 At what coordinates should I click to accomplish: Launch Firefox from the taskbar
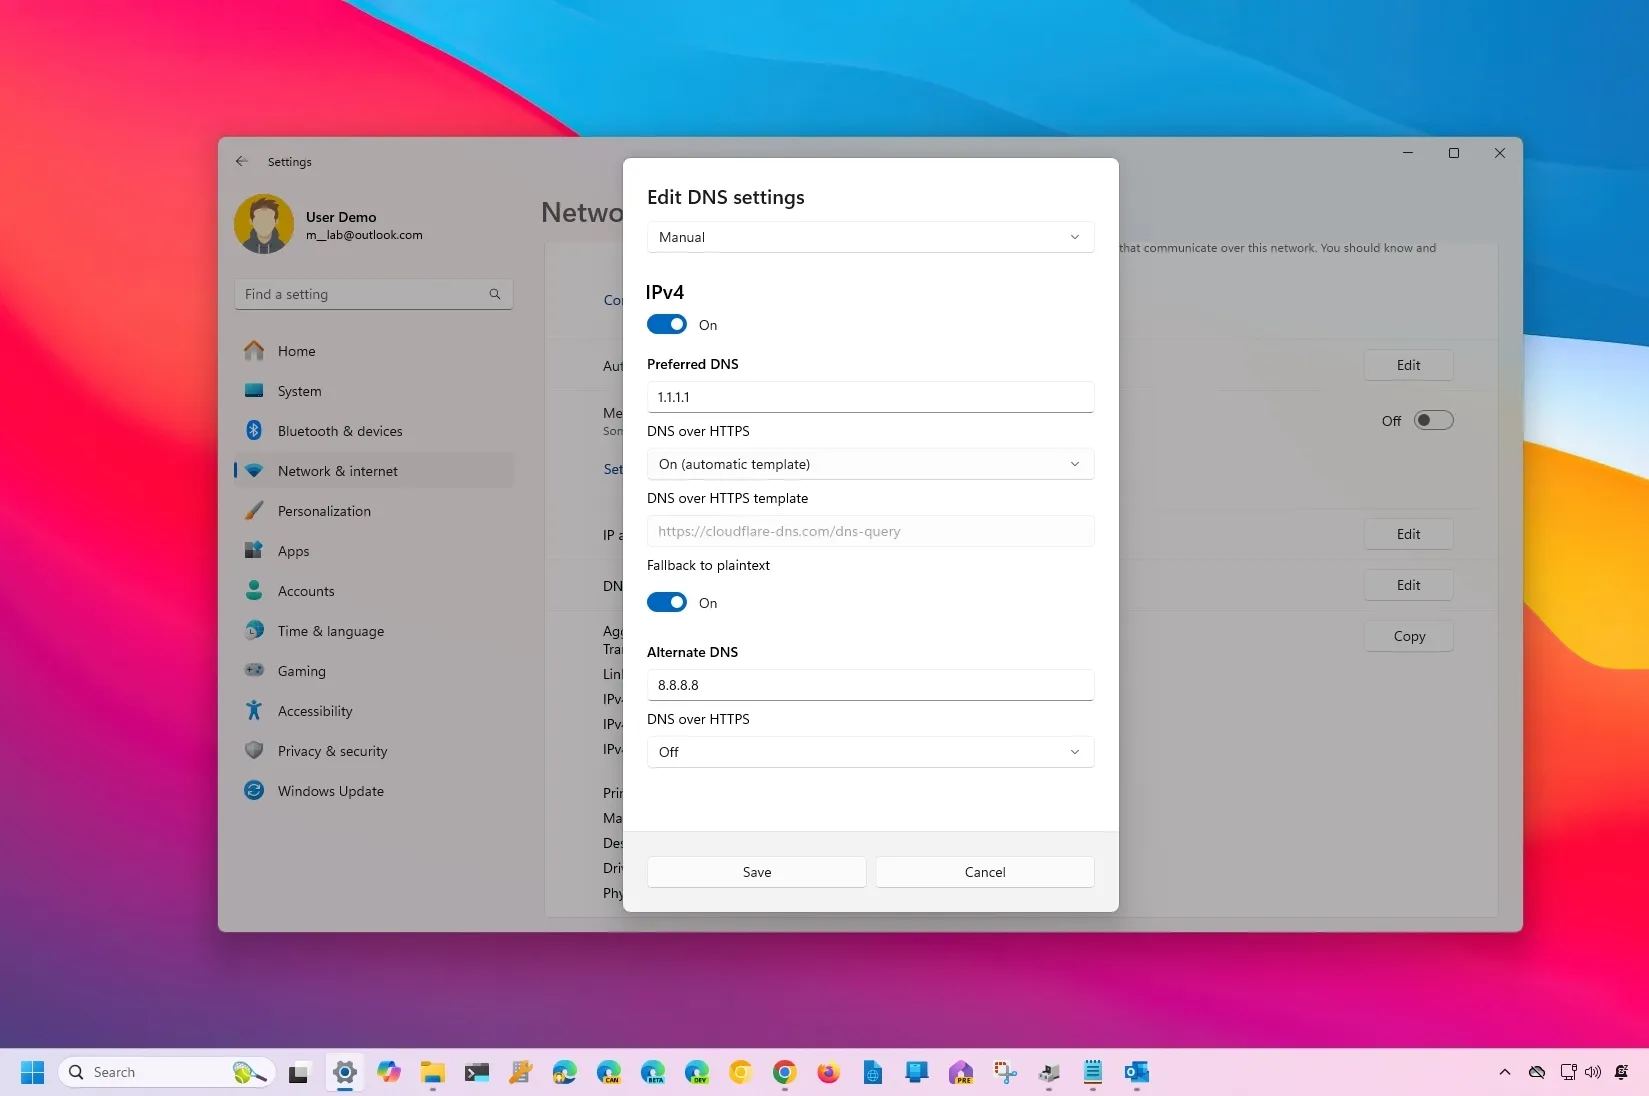tap(829, 1073)
